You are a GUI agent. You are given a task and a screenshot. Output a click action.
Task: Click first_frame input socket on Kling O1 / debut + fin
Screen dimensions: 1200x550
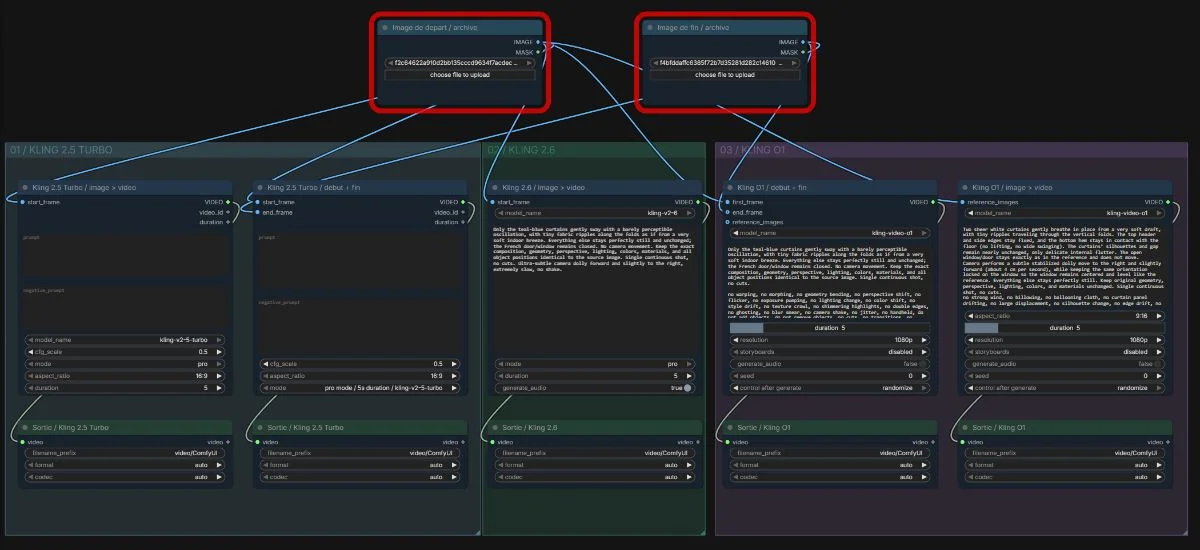coord(727,202)
